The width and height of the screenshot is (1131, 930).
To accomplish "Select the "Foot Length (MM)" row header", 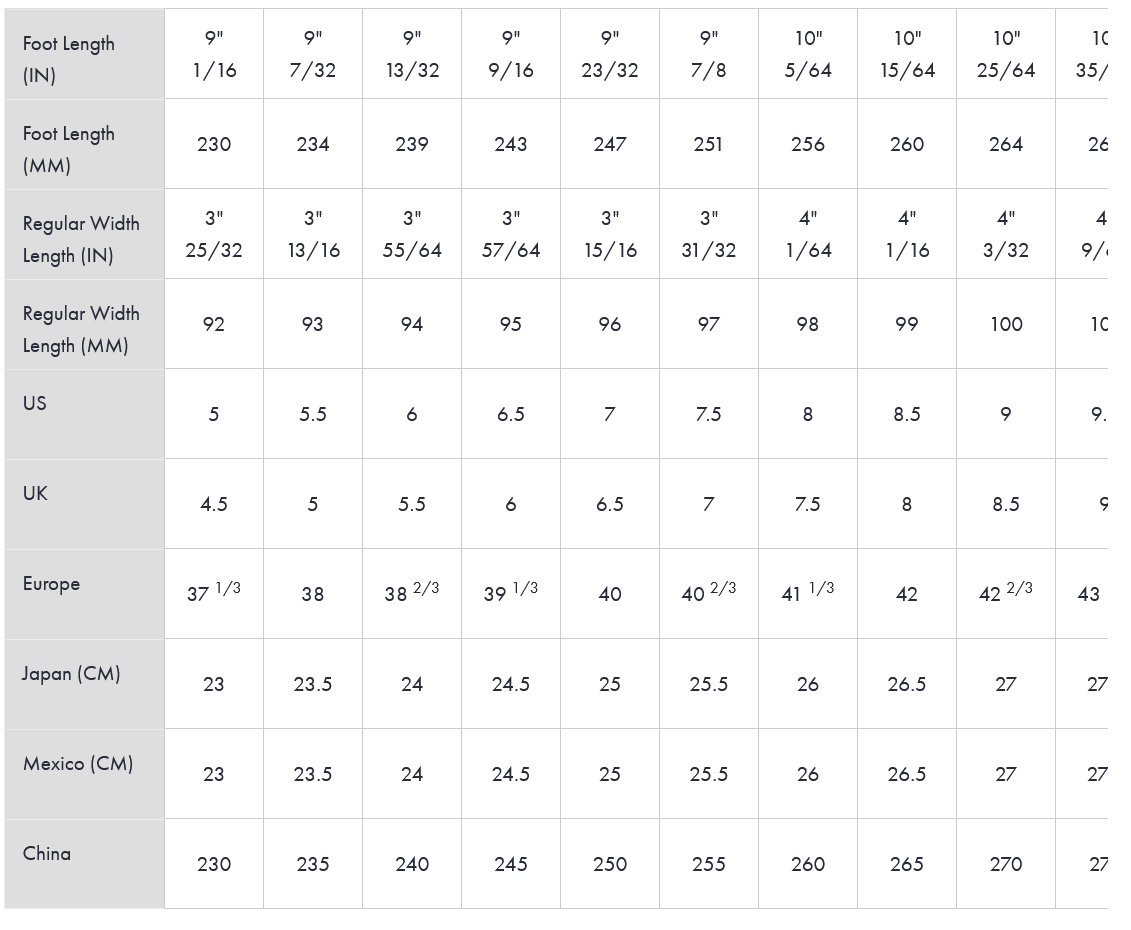I will (x=69, y=148).
